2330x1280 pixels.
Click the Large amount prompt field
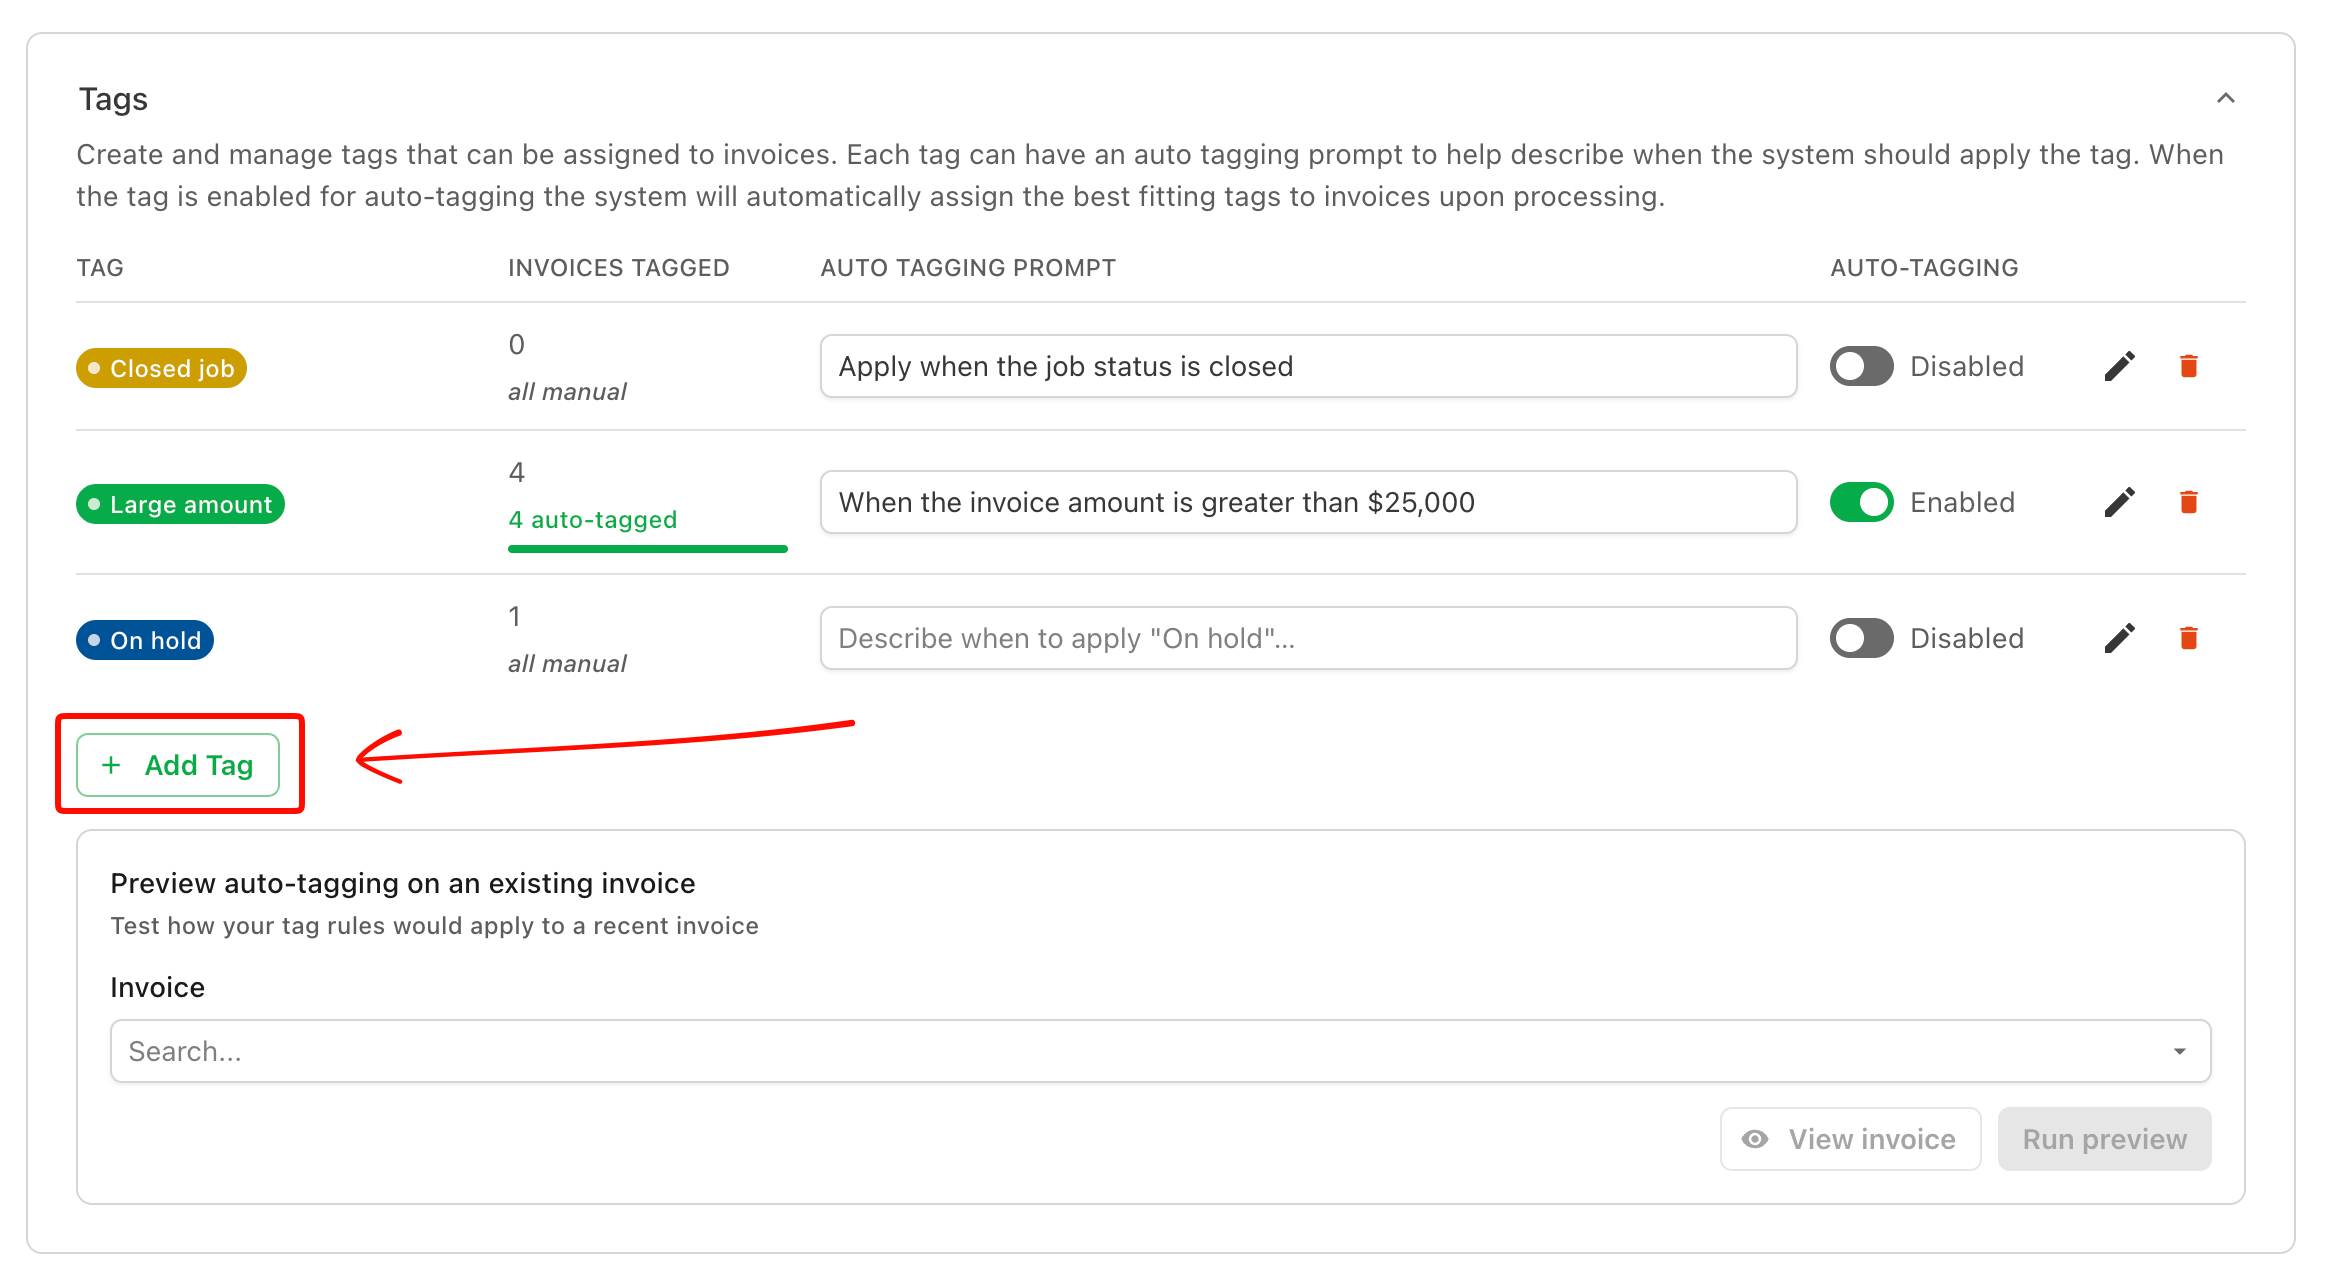coord(1308,502)
